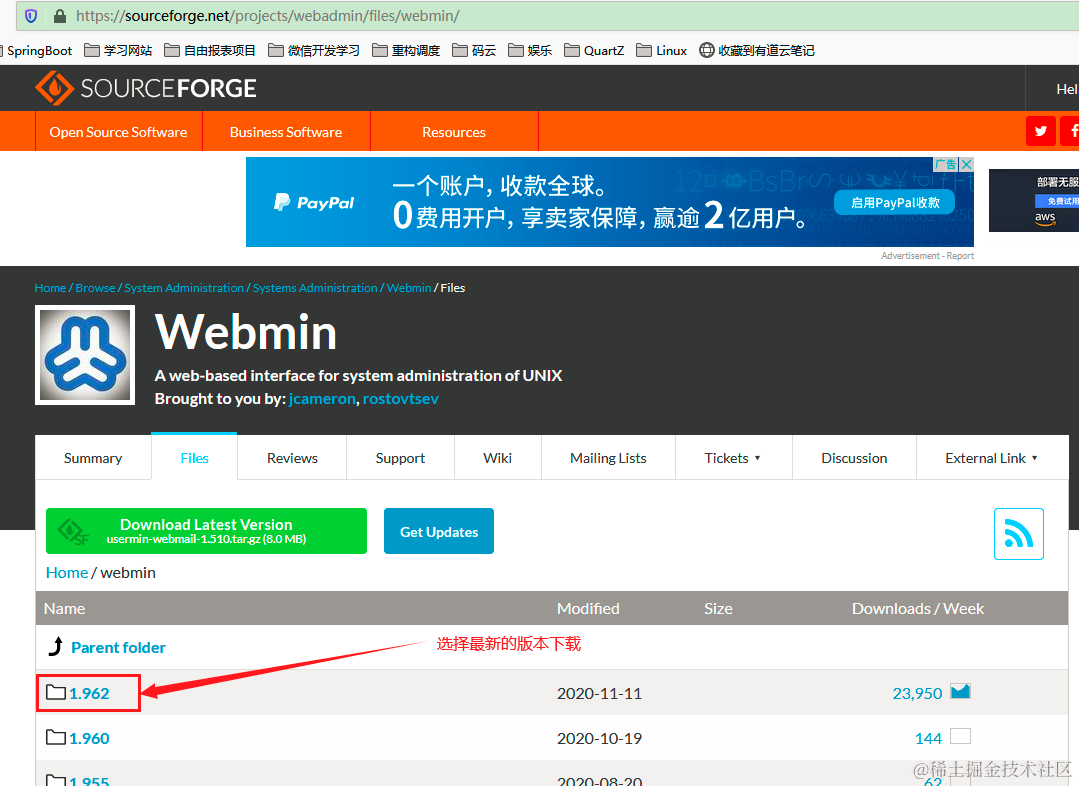Screen dimensions: 1079x786
Task: Open the 微信开发学习 bookmark folder
Action: pos(314,50)
